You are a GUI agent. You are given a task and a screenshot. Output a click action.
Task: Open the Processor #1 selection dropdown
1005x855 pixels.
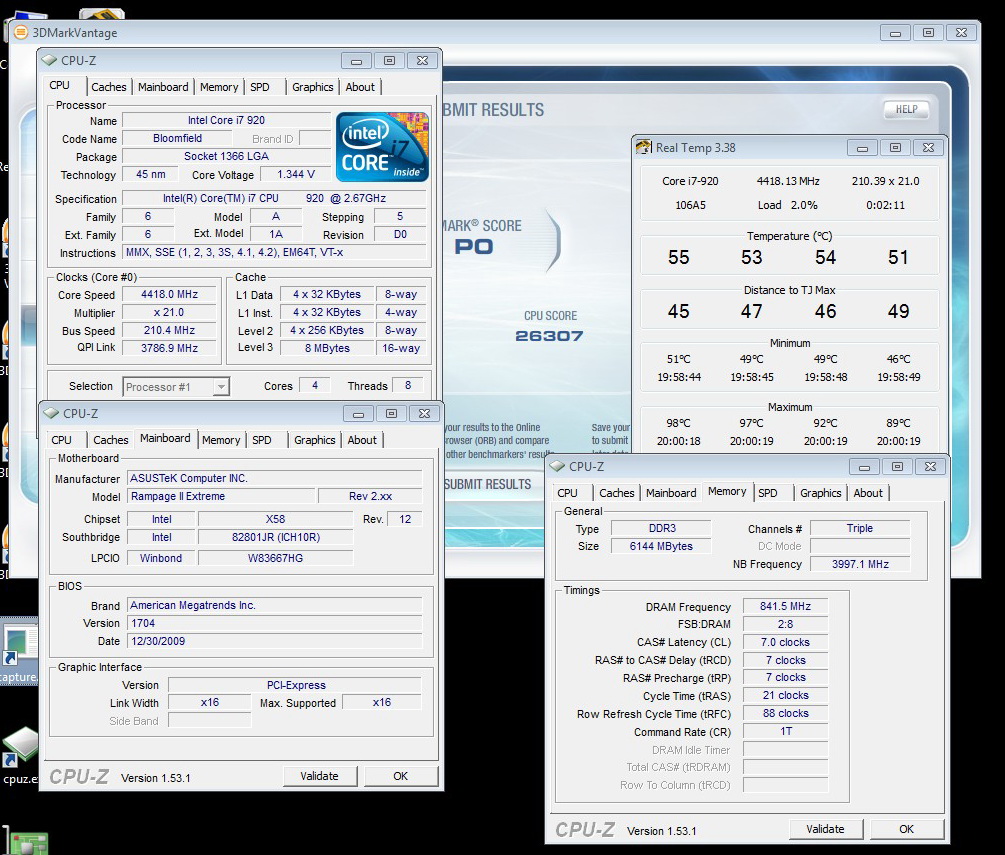coord(176,386)
